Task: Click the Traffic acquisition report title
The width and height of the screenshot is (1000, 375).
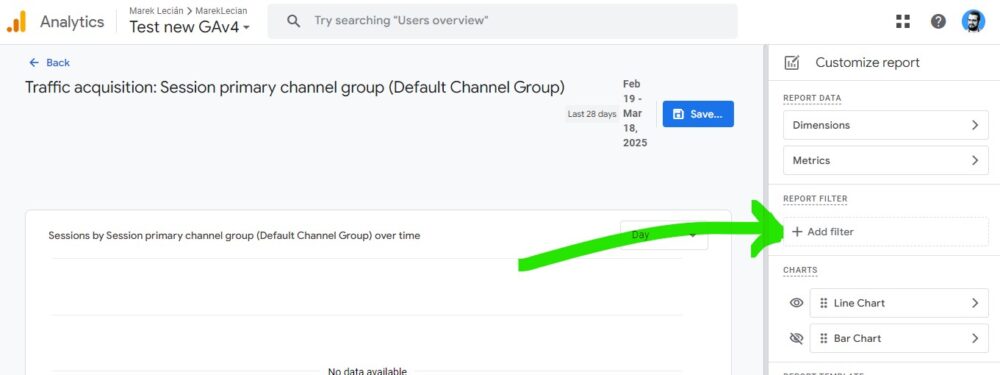Action: [x=295, y=87]
